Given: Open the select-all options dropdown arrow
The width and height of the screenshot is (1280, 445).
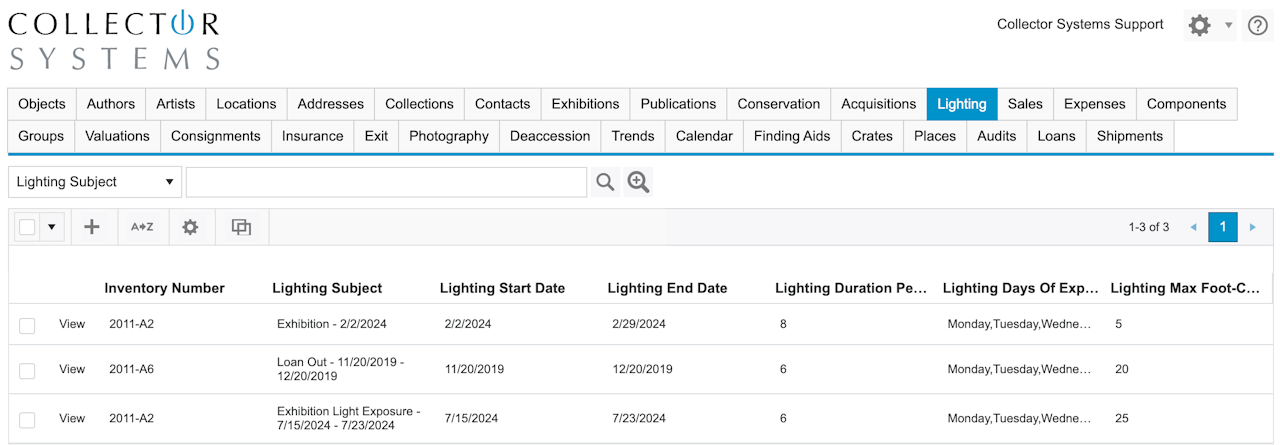Looking at the screenshot, I should click(52, 227).
